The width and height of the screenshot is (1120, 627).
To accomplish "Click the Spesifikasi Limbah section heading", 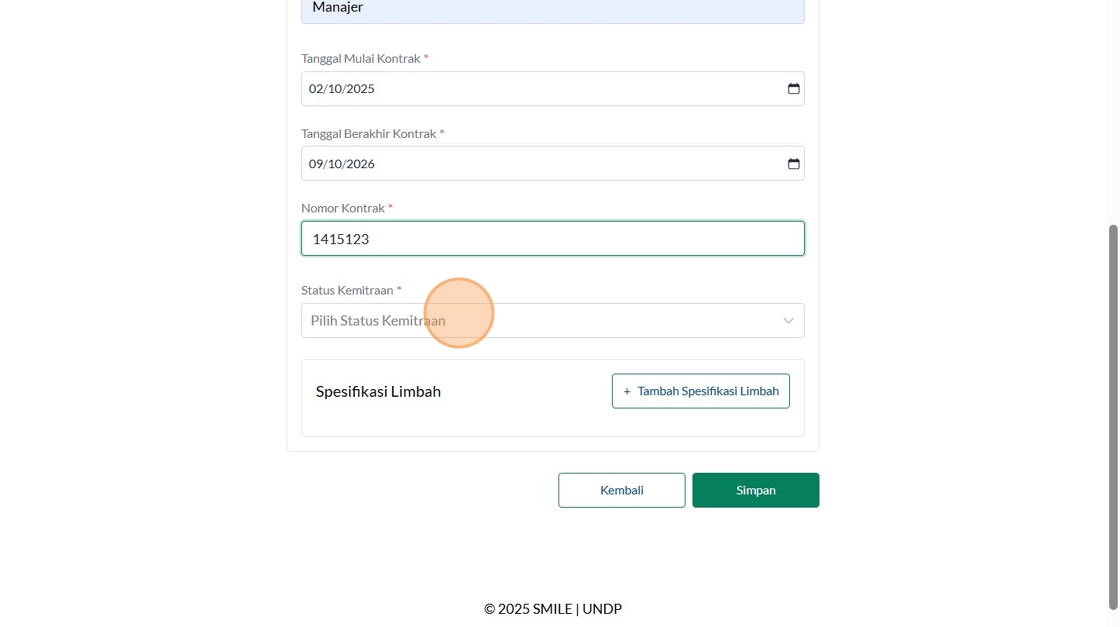I will 378,391.
